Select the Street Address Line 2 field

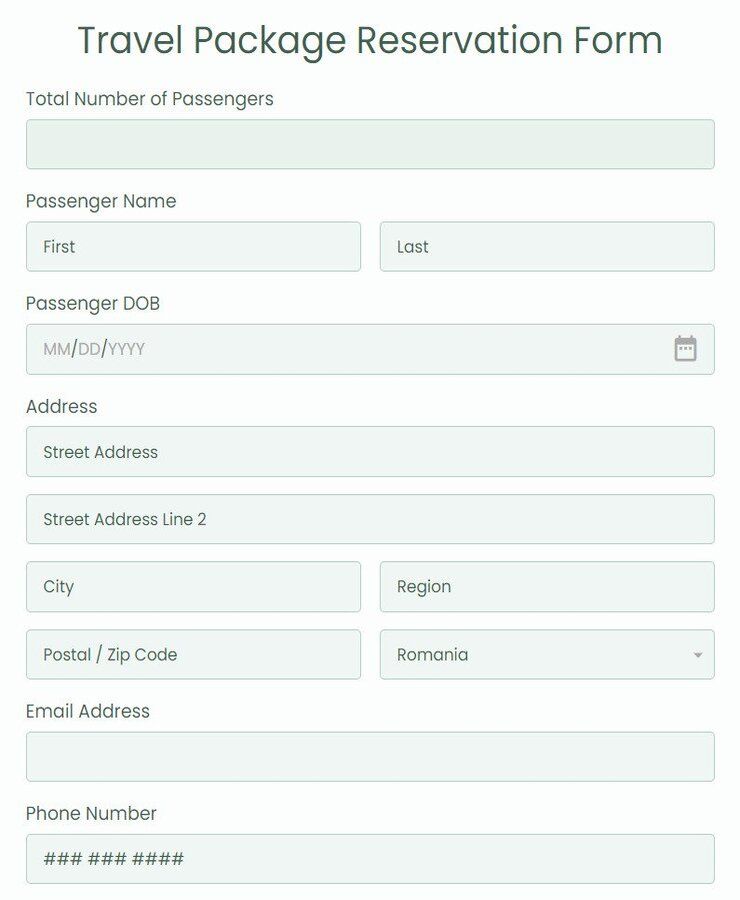pos(370,520)
